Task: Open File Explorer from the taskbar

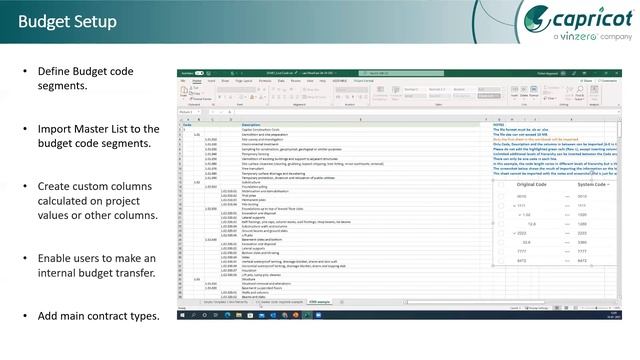Action: [239, 315]
